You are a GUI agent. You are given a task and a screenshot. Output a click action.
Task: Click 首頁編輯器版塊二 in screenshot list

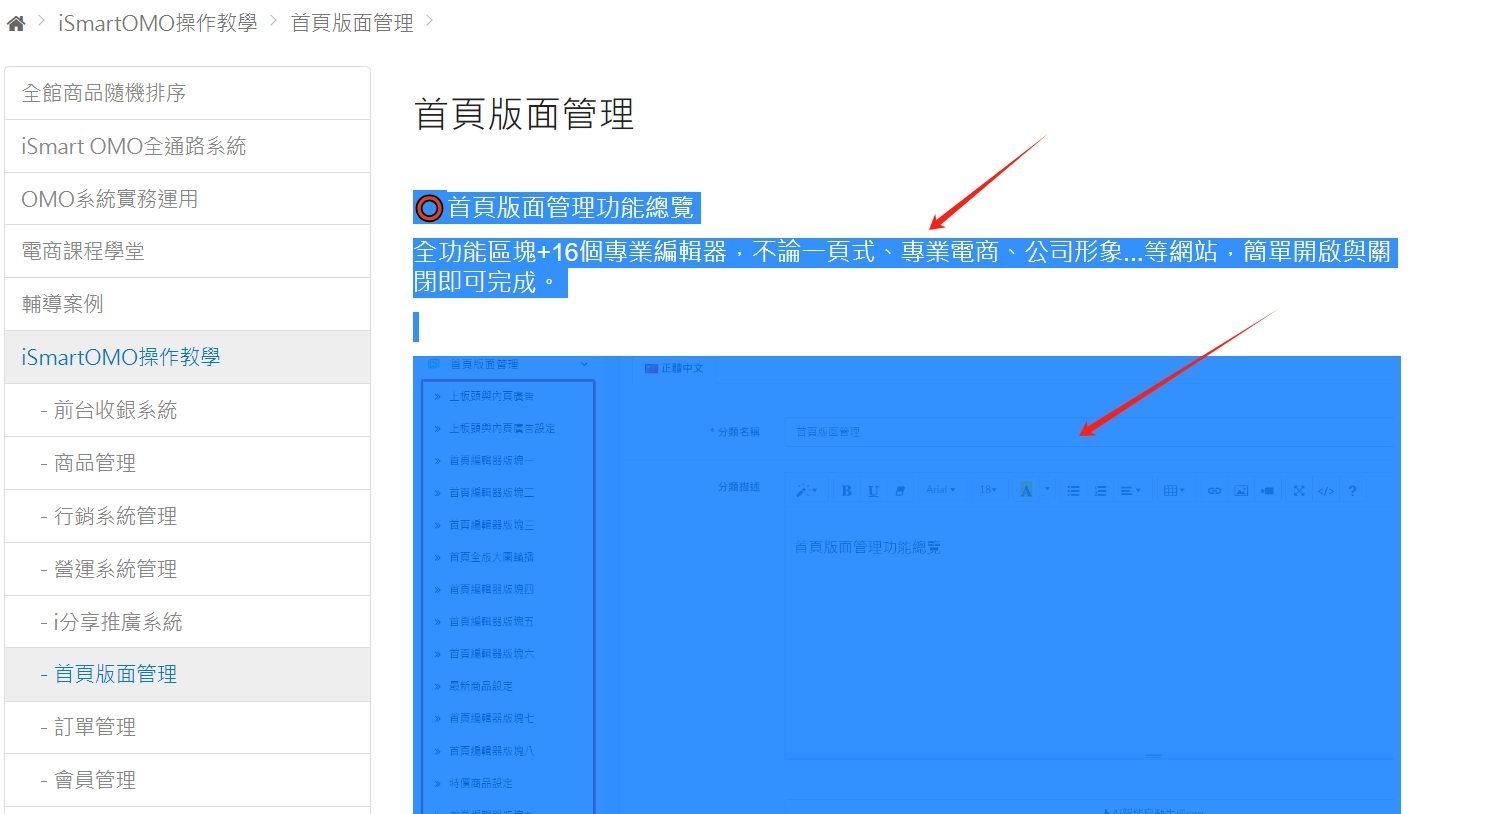pos(491,493)
